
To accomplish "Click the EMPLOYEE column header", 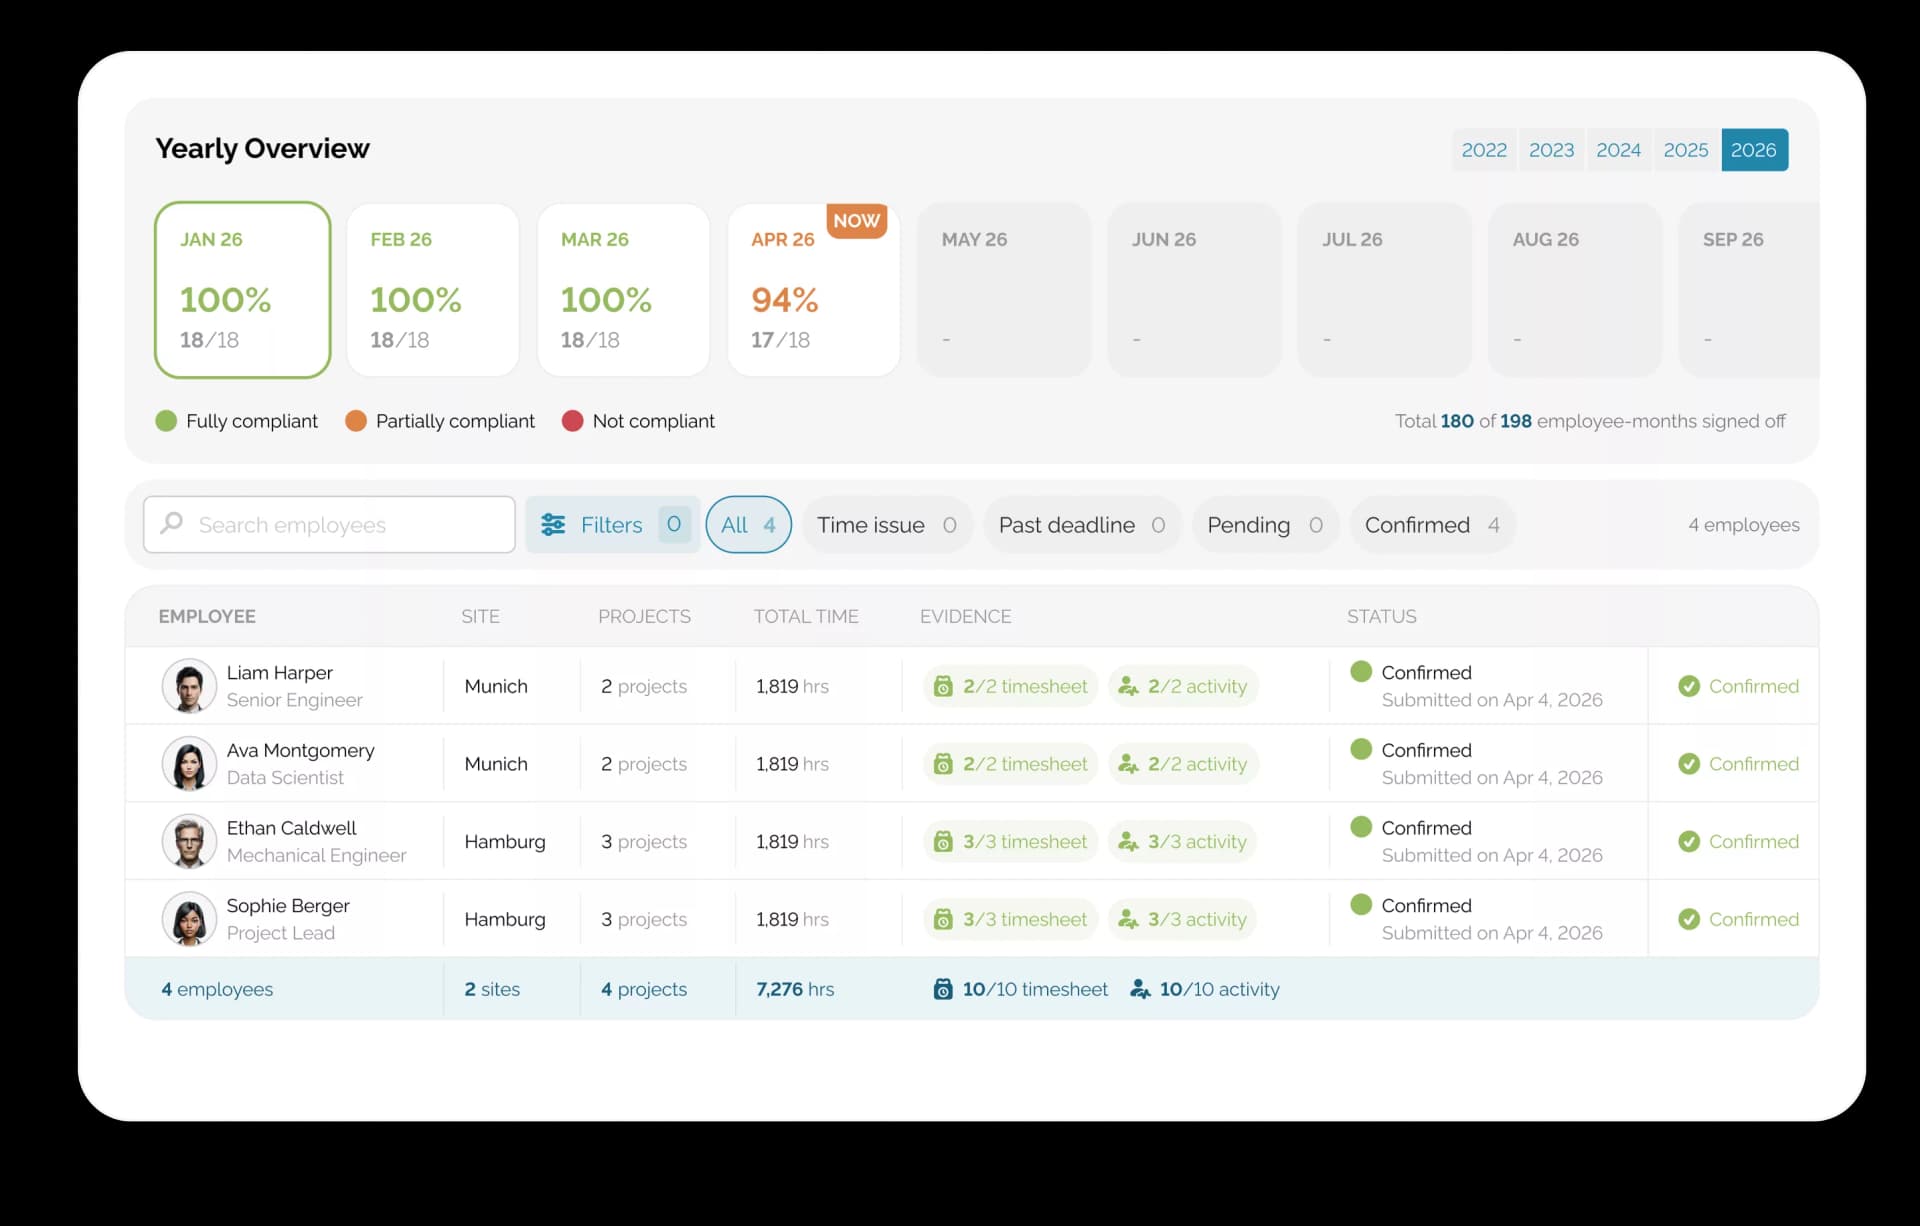I will tap(207, 617).
